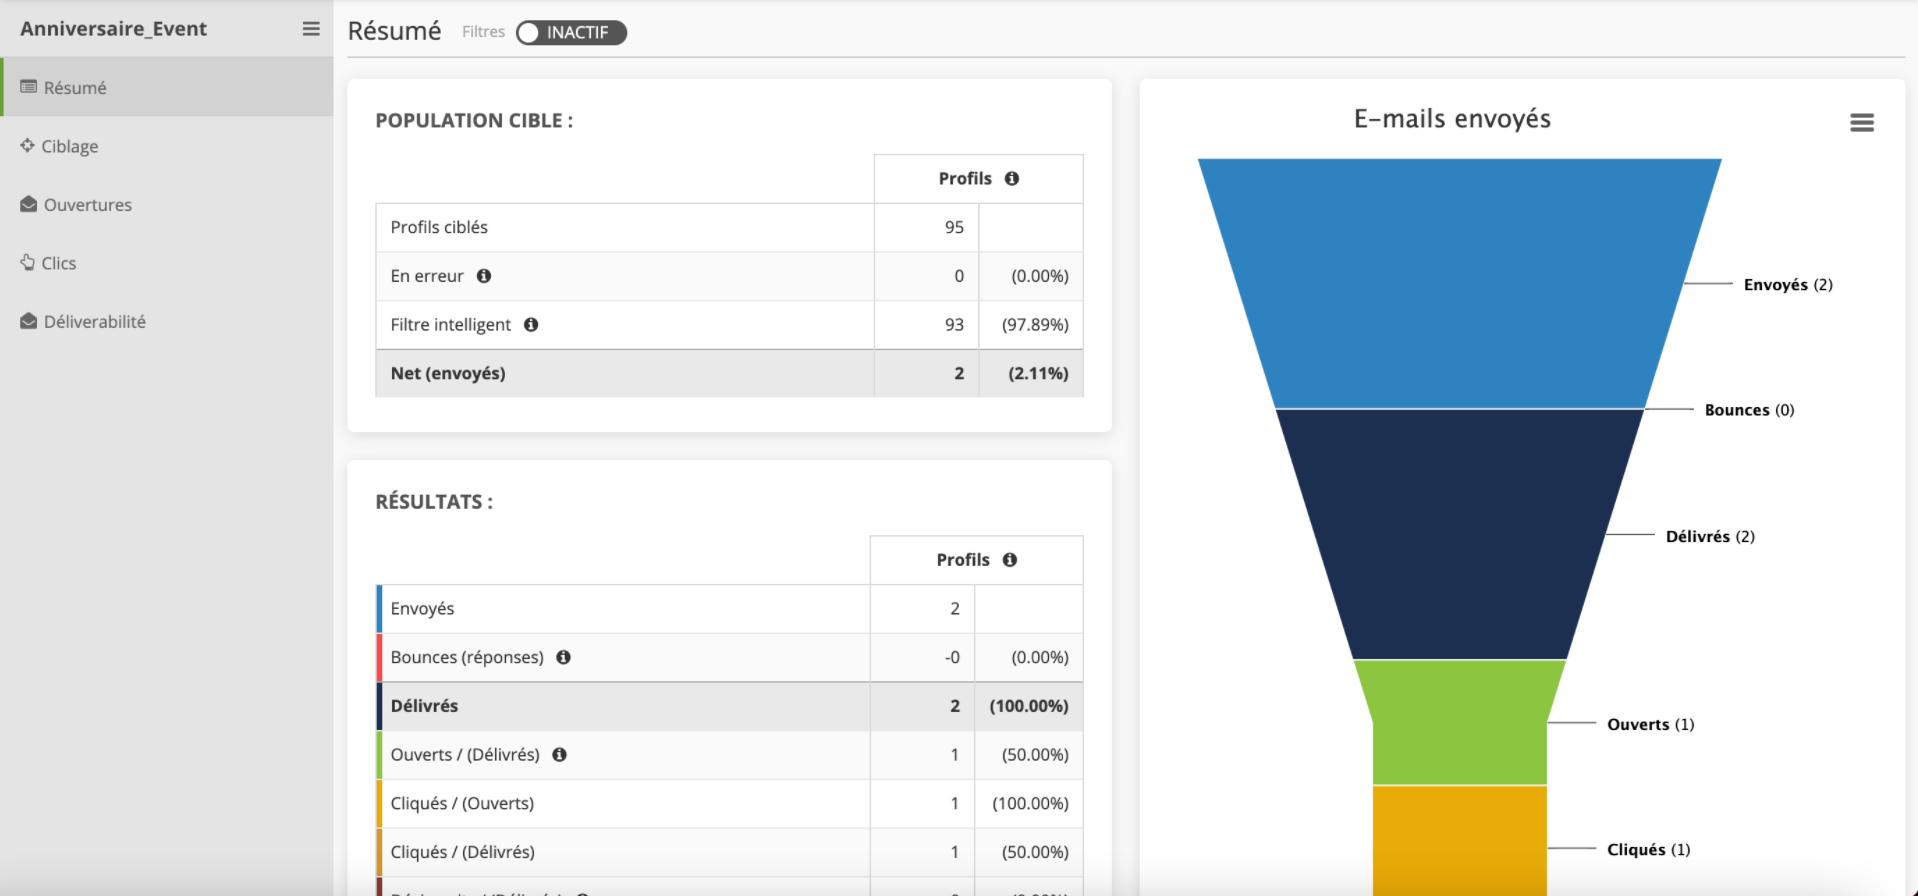Open the Résumé sidebar section
Image resolution: width=1918 pixels, height=896 pixels.
point(75,88)
